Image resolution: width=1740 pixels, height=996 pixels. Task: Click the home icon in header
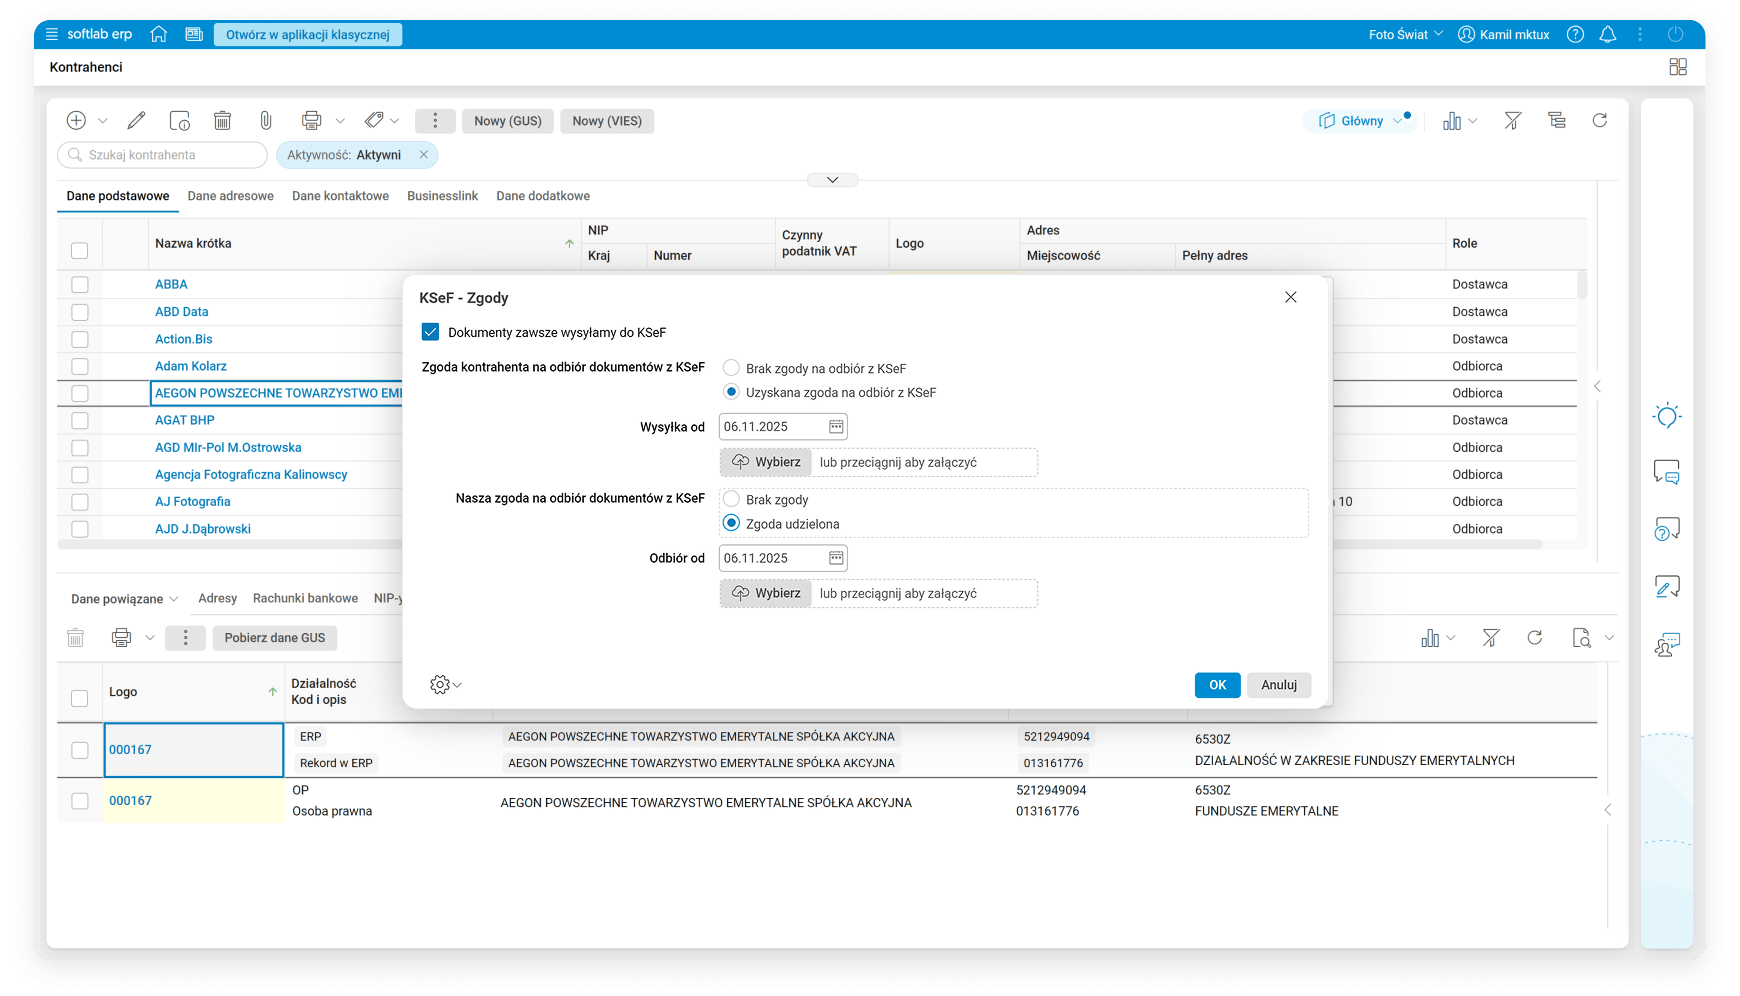point(158,35)
